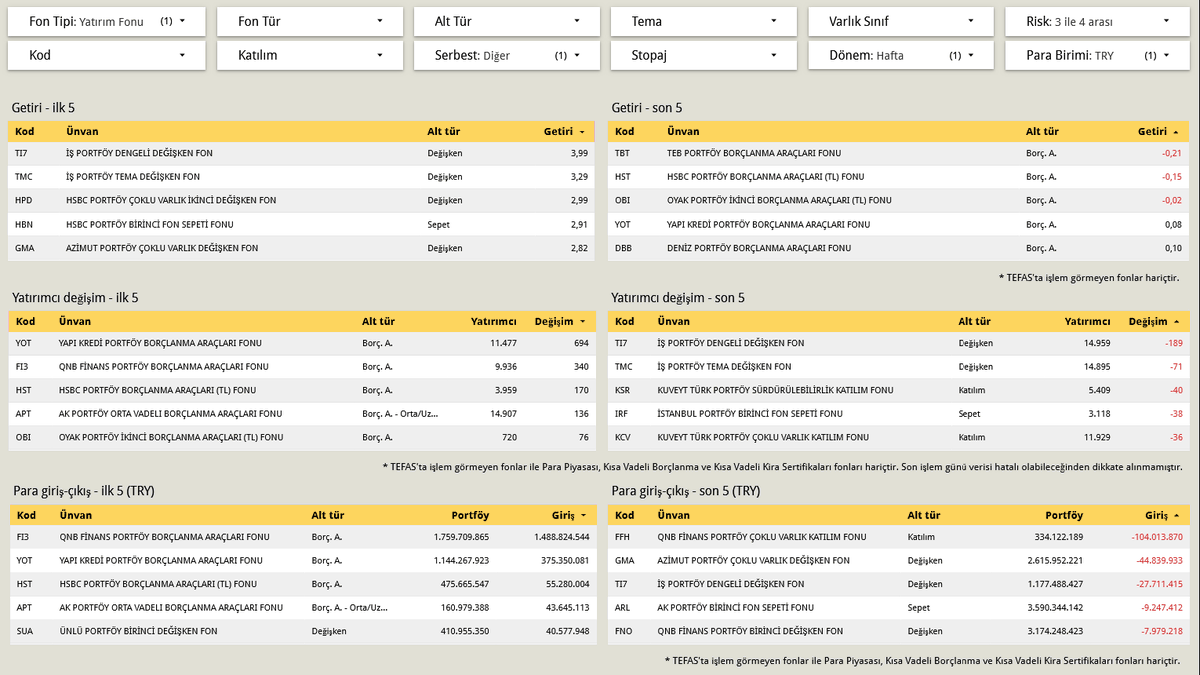Screen dimensions: 1200x675
Task: Expand the Stopaj dropdown
Action: (x=704, y=55)
